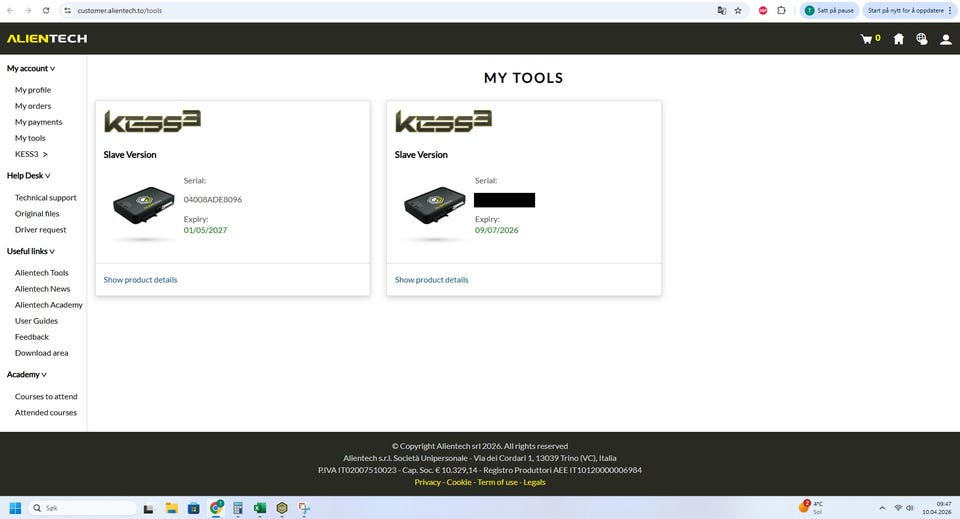Open Calculator from the taskbar

click(238, 508)
